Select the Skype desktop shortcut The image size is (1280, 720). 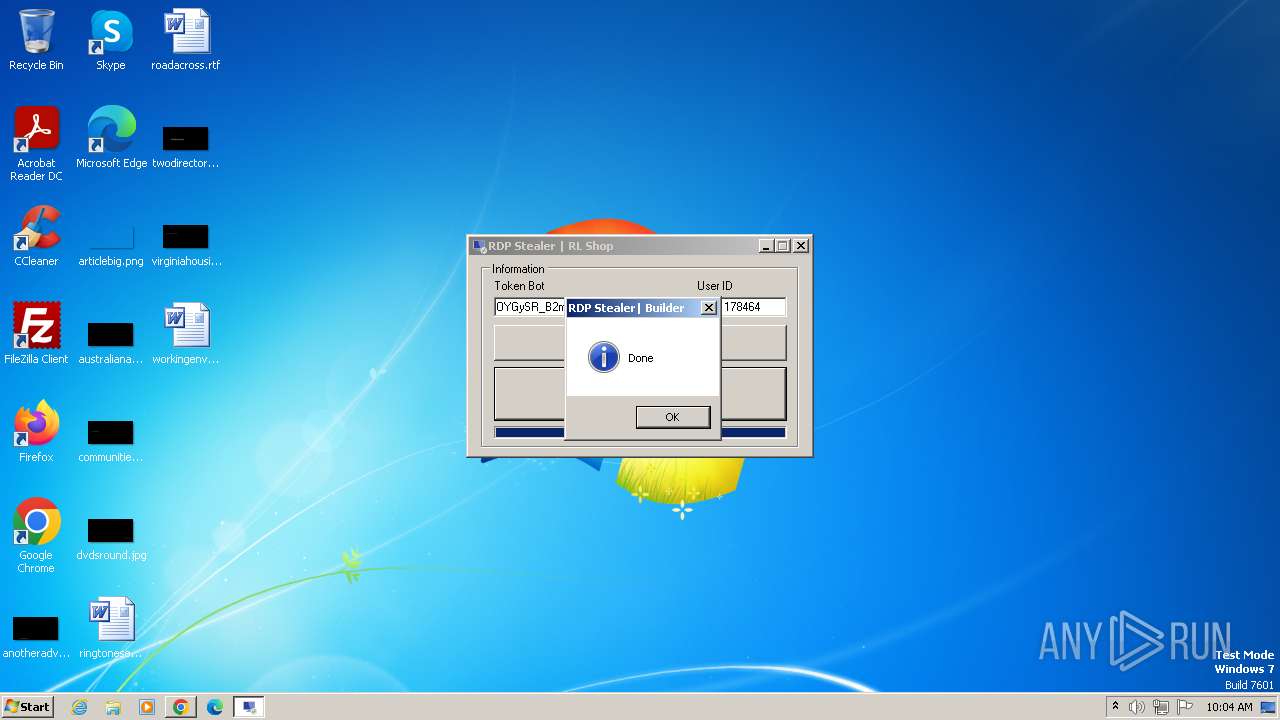111,41
